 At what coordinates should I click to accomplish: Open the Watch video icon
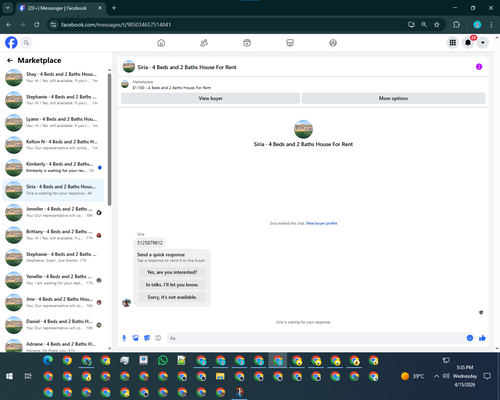pos(247,43)
